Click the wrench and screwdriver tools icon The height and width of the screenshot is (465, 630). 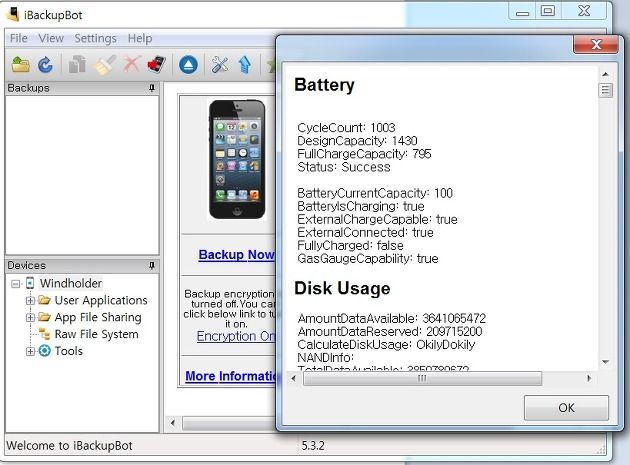pos(220,64)
